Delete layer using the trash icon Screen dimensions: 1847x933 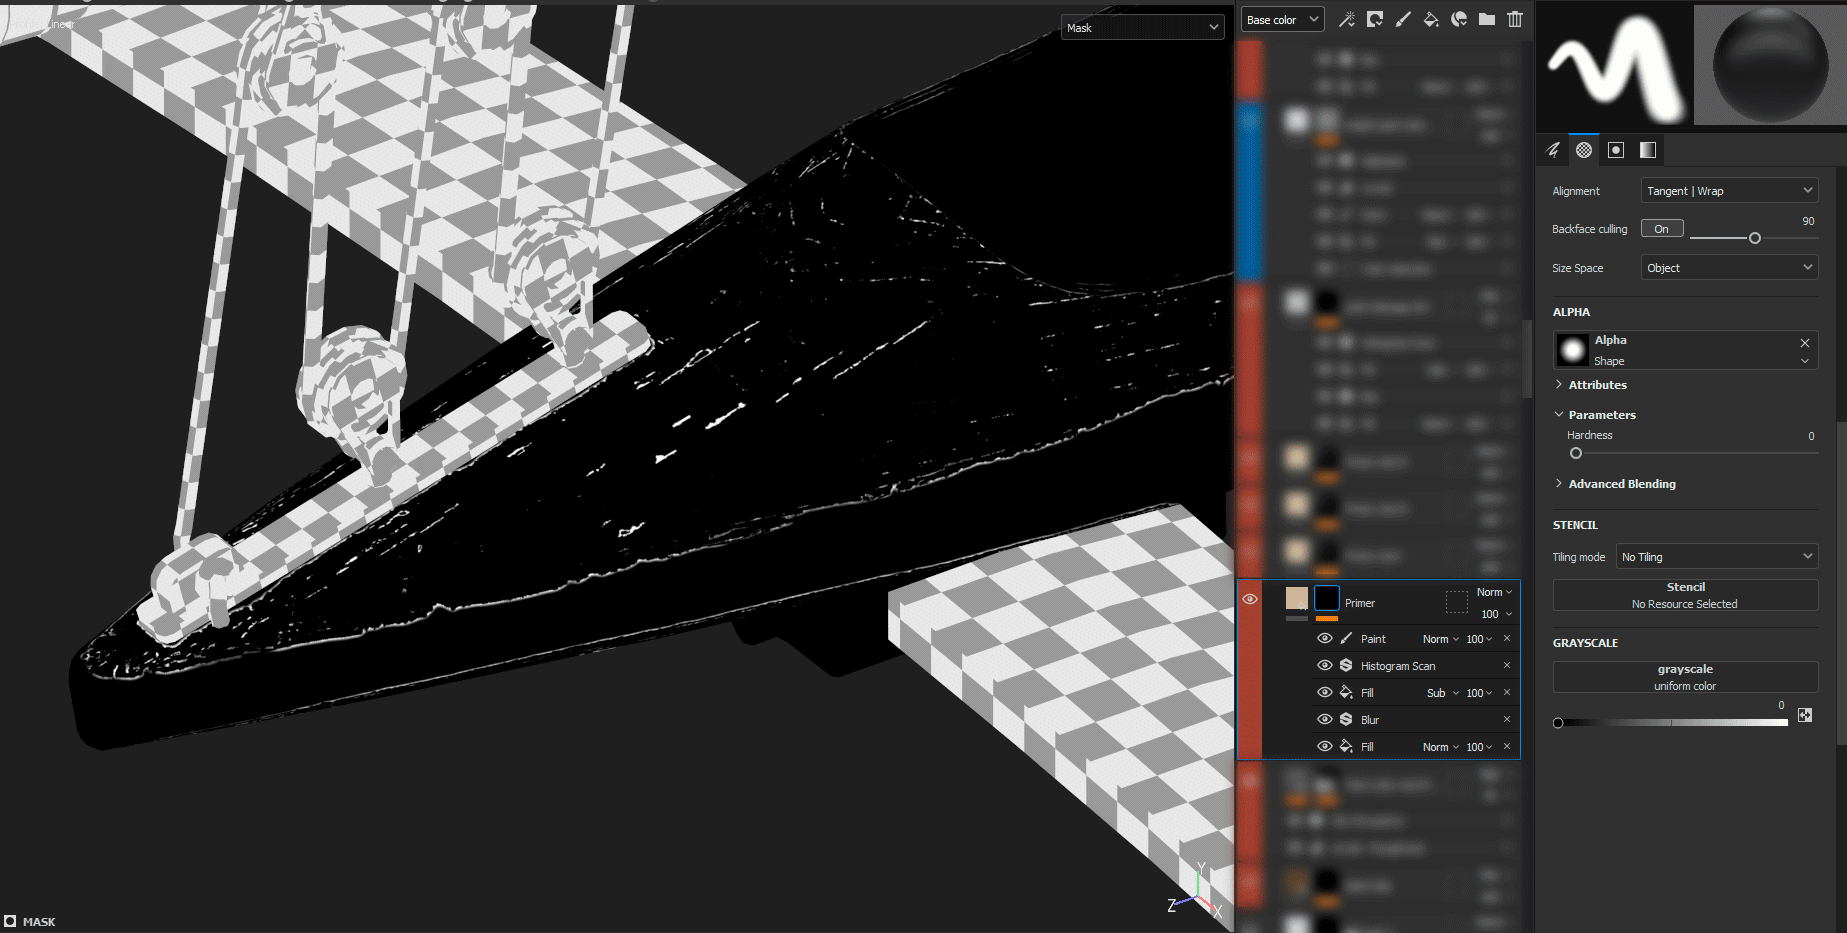1515,19
